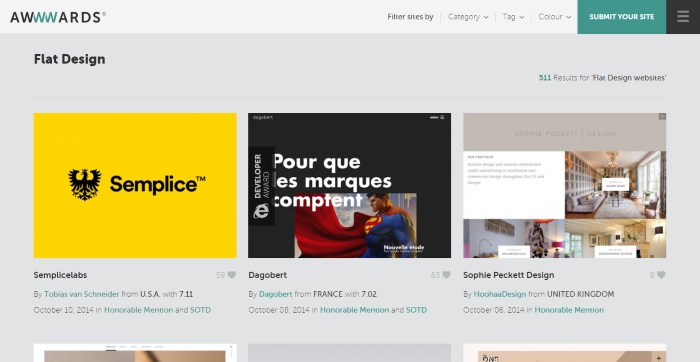Click the Sophie Peckett like count 8
Image resolution: width=700 pixels, height=362 pixels.
point(652,275)
